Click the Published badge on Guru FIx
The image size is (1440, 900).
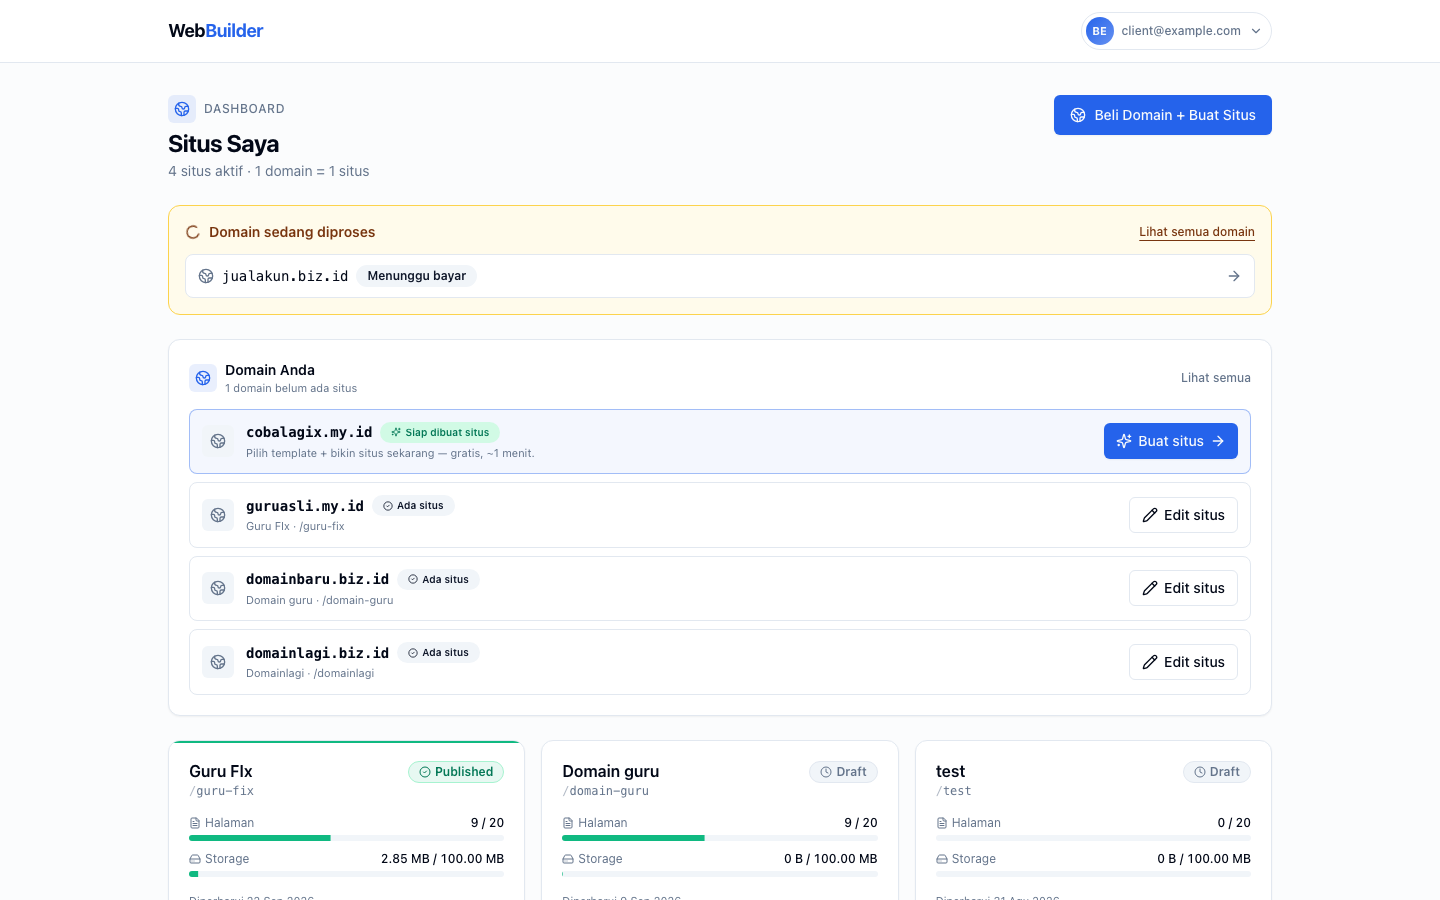click(x=456, y=772)
